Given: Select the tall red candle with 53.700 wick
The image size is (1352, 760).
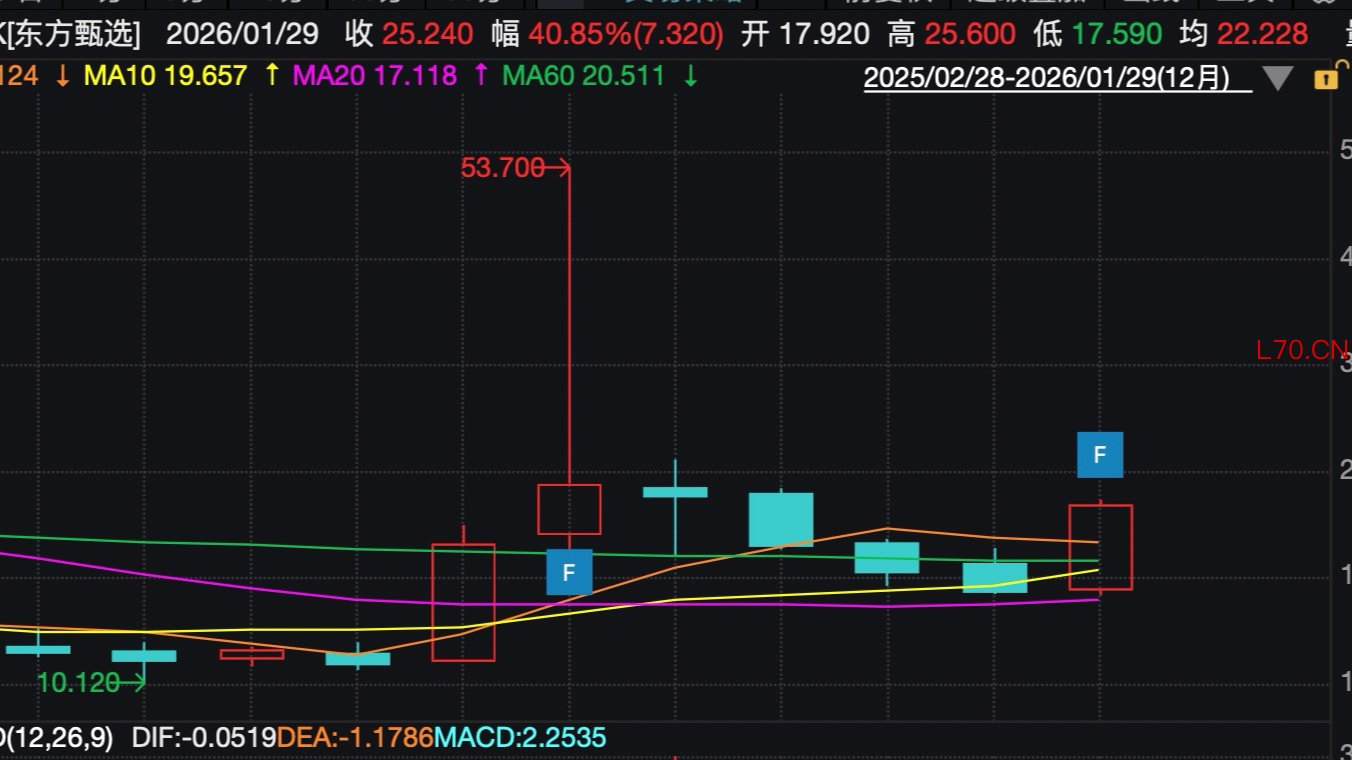Looking at the screenshot, I should tap(569, 509).
